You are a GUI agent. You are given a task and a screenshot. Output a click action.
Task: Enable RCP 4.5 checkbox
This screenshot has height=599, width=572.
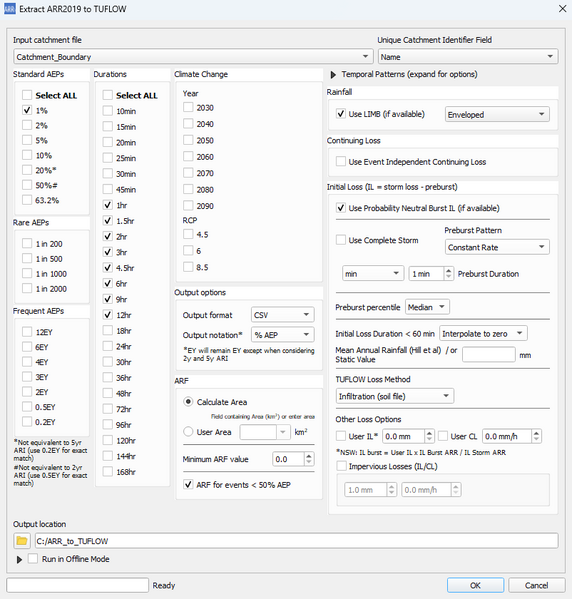coord(188,234)
